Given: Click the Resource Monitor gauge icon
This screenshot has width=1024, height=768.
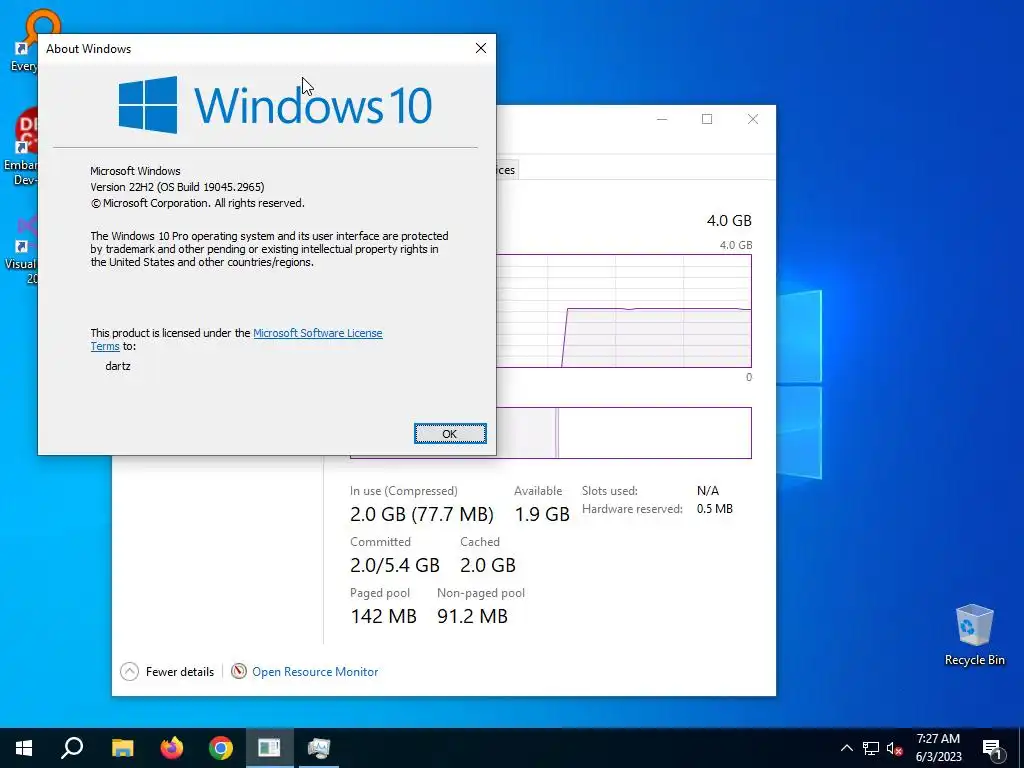Looking at the screenshot, I should click(239, 671).
